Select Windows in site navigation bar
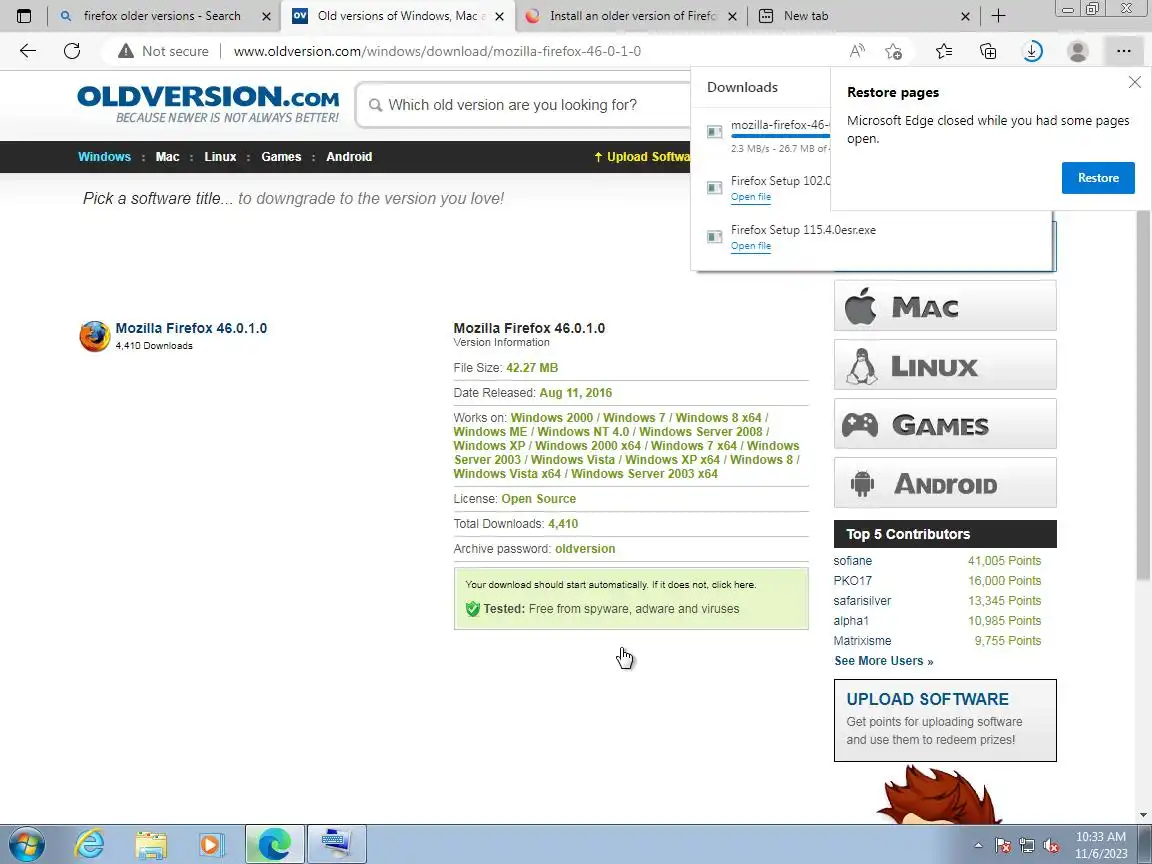 pyautogui.click(x=104, y=156)
